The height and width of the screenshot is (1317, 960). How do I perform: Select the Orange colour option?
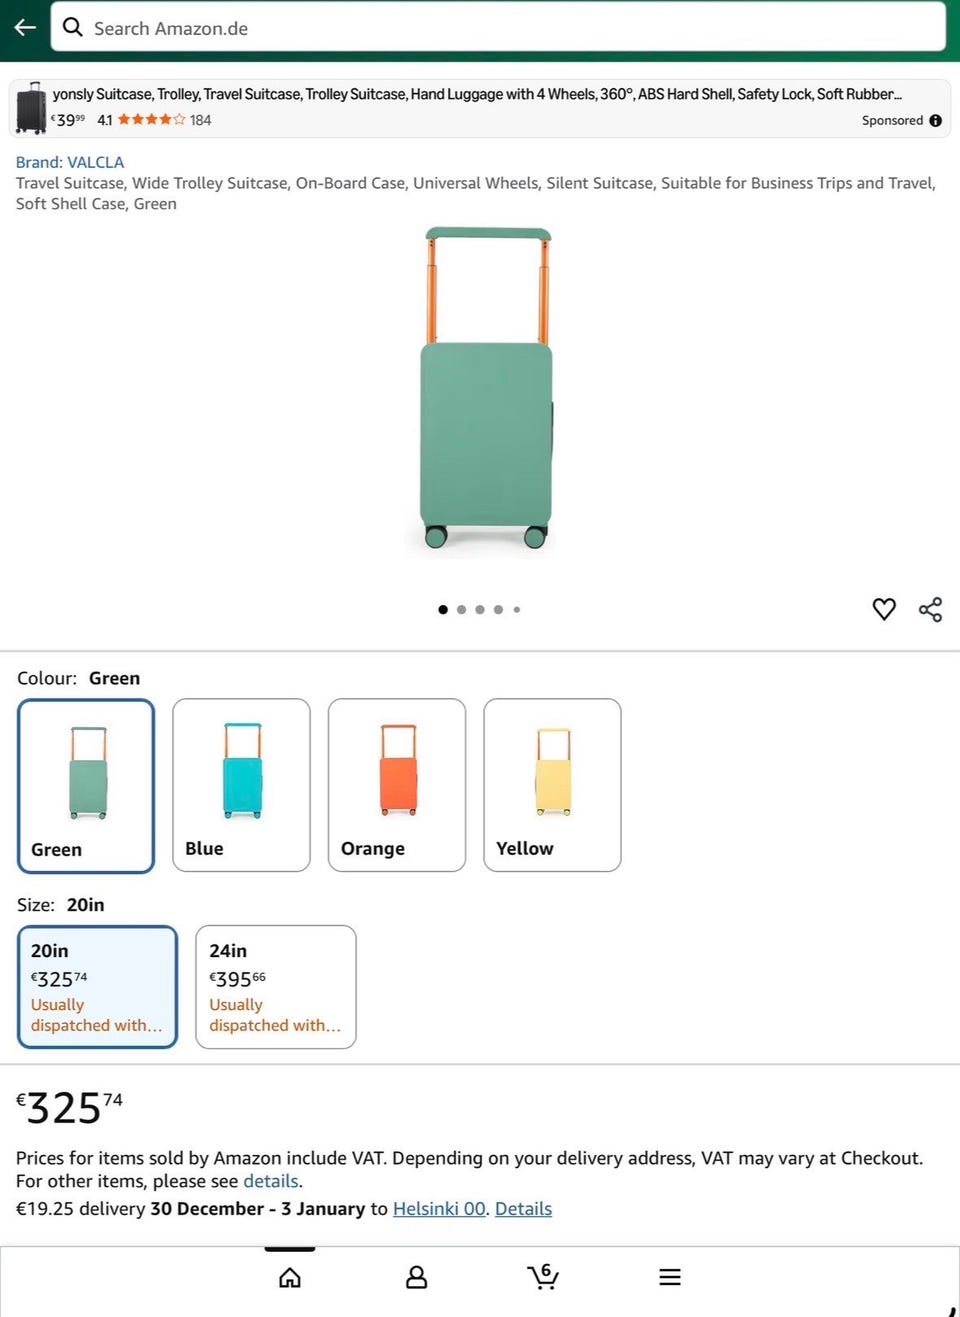coord(397,785)
